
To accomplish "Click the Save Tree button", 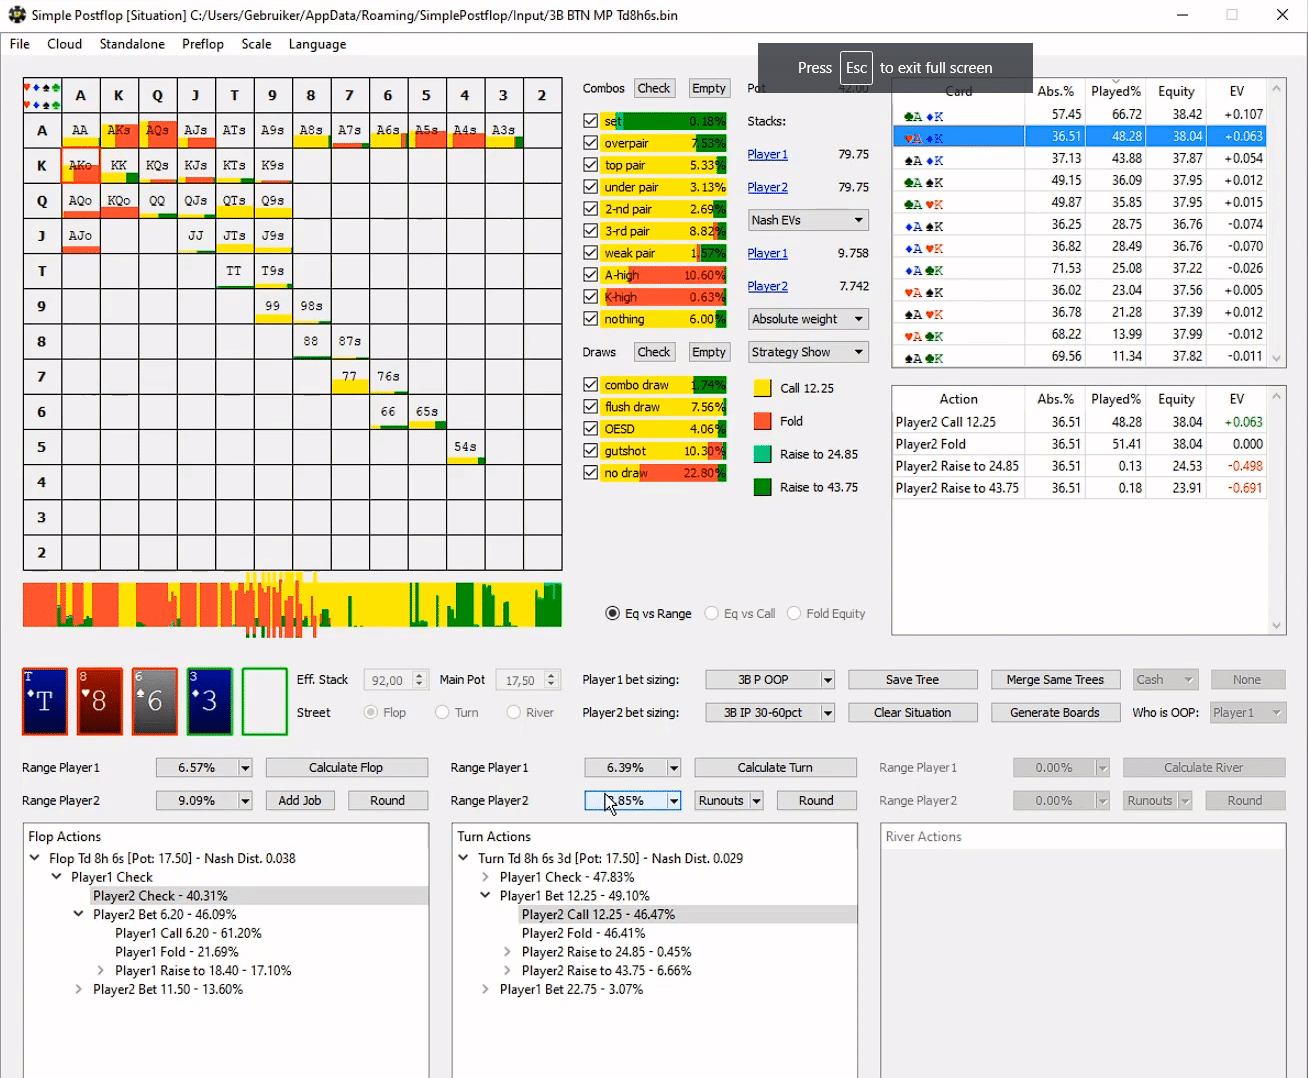I will click(912, 680).
